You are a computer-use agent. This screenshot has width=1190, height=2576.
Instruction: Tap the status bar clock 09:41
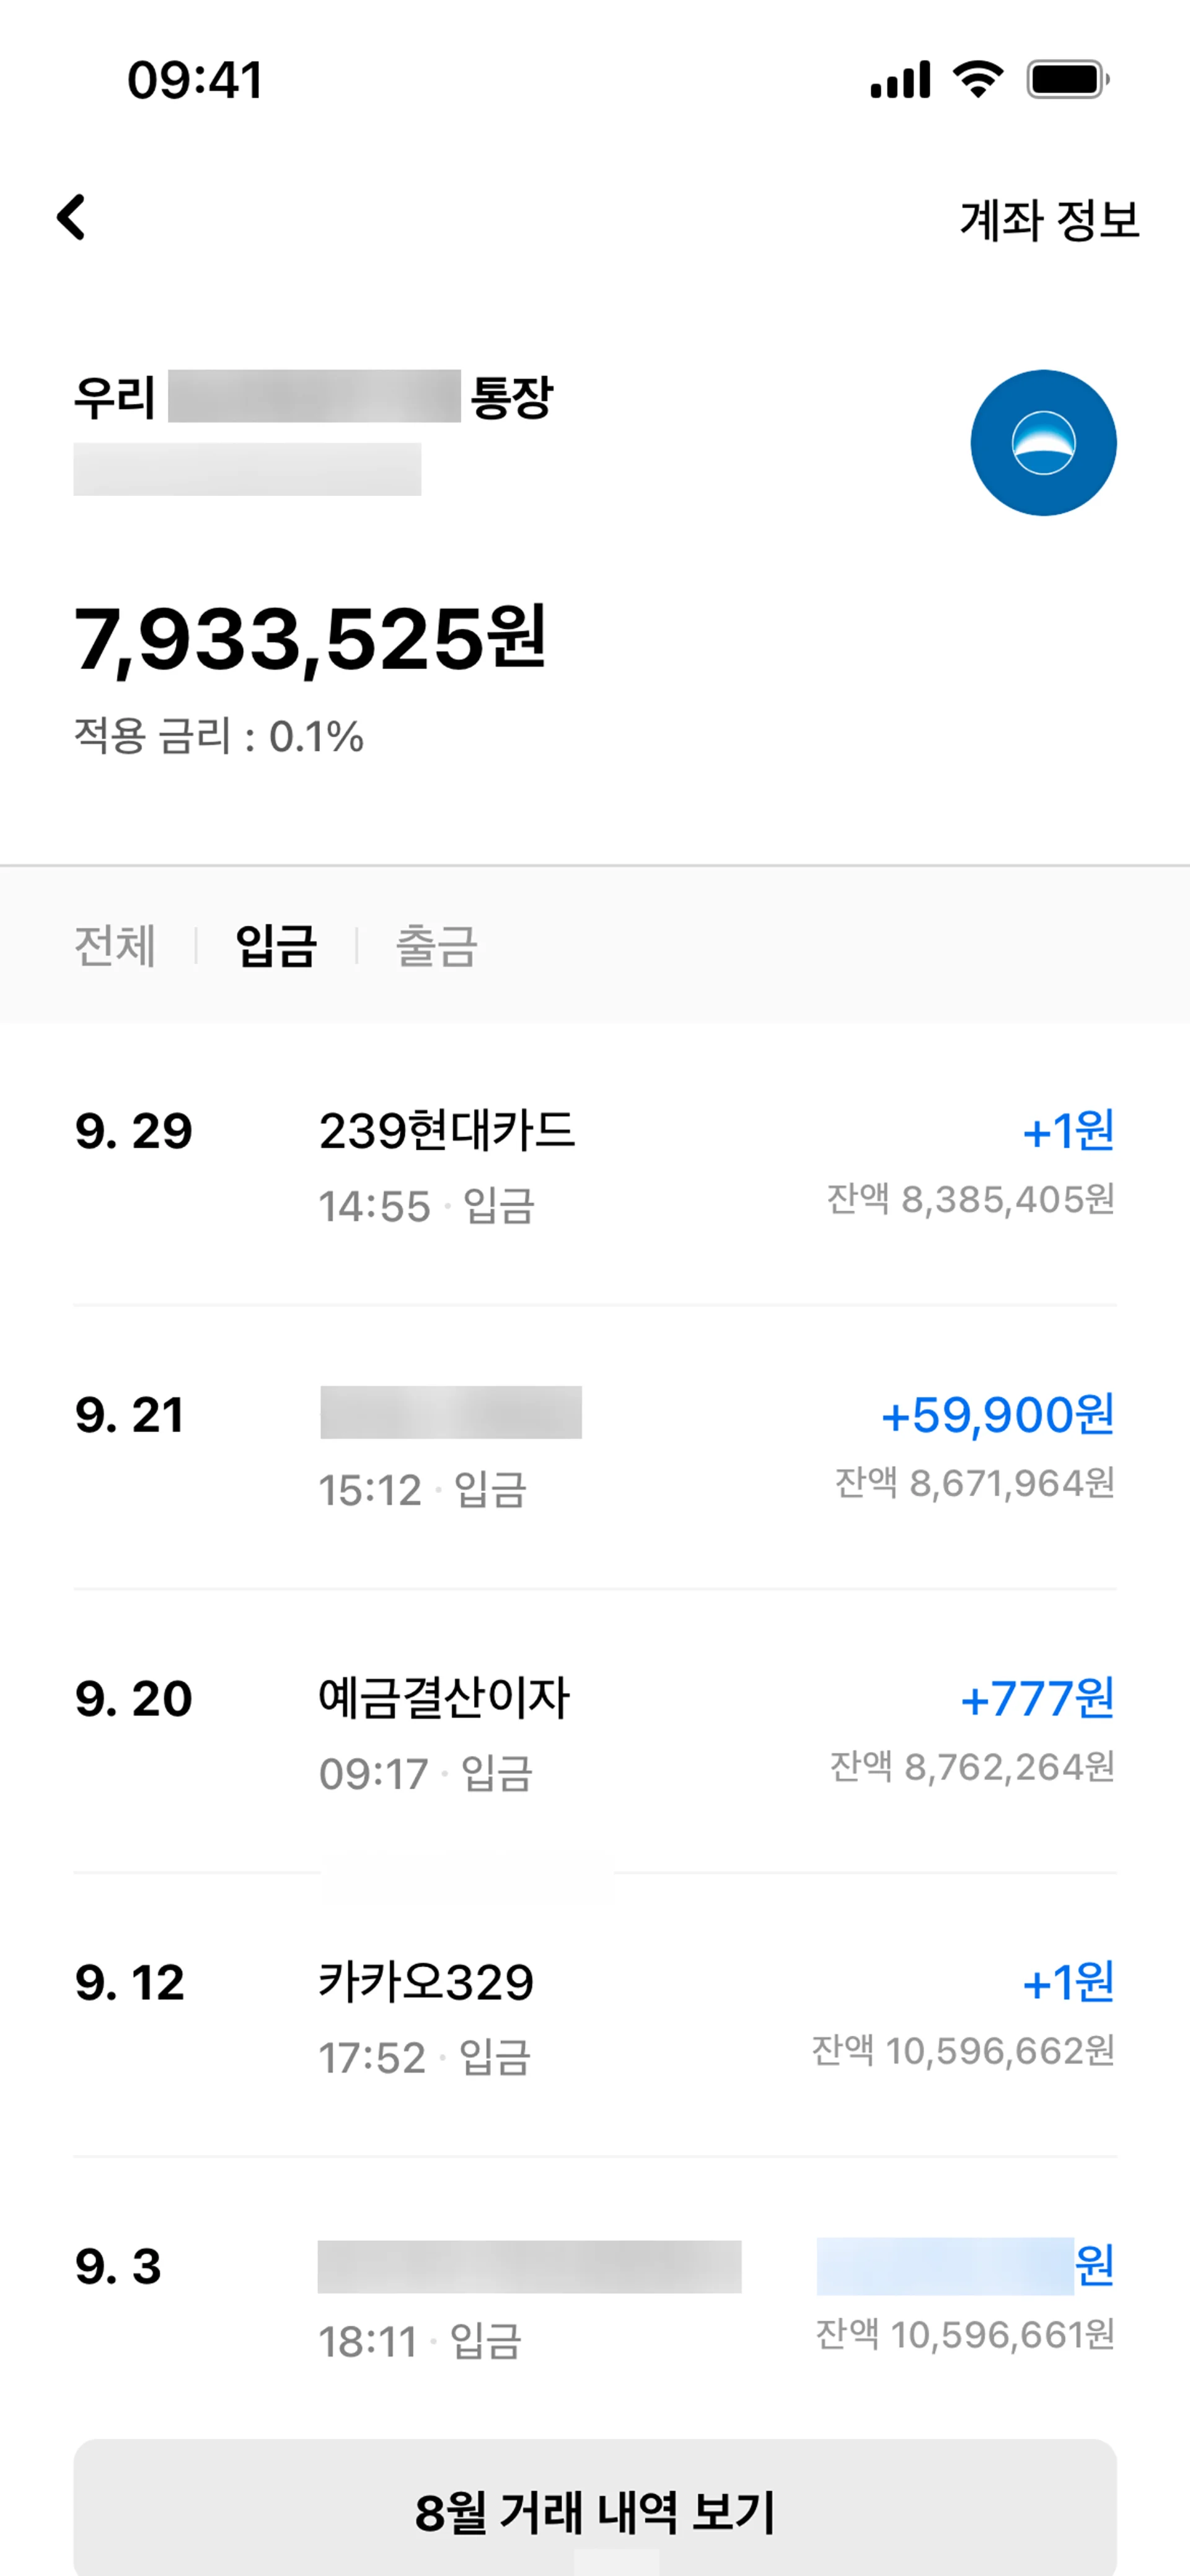195,80
